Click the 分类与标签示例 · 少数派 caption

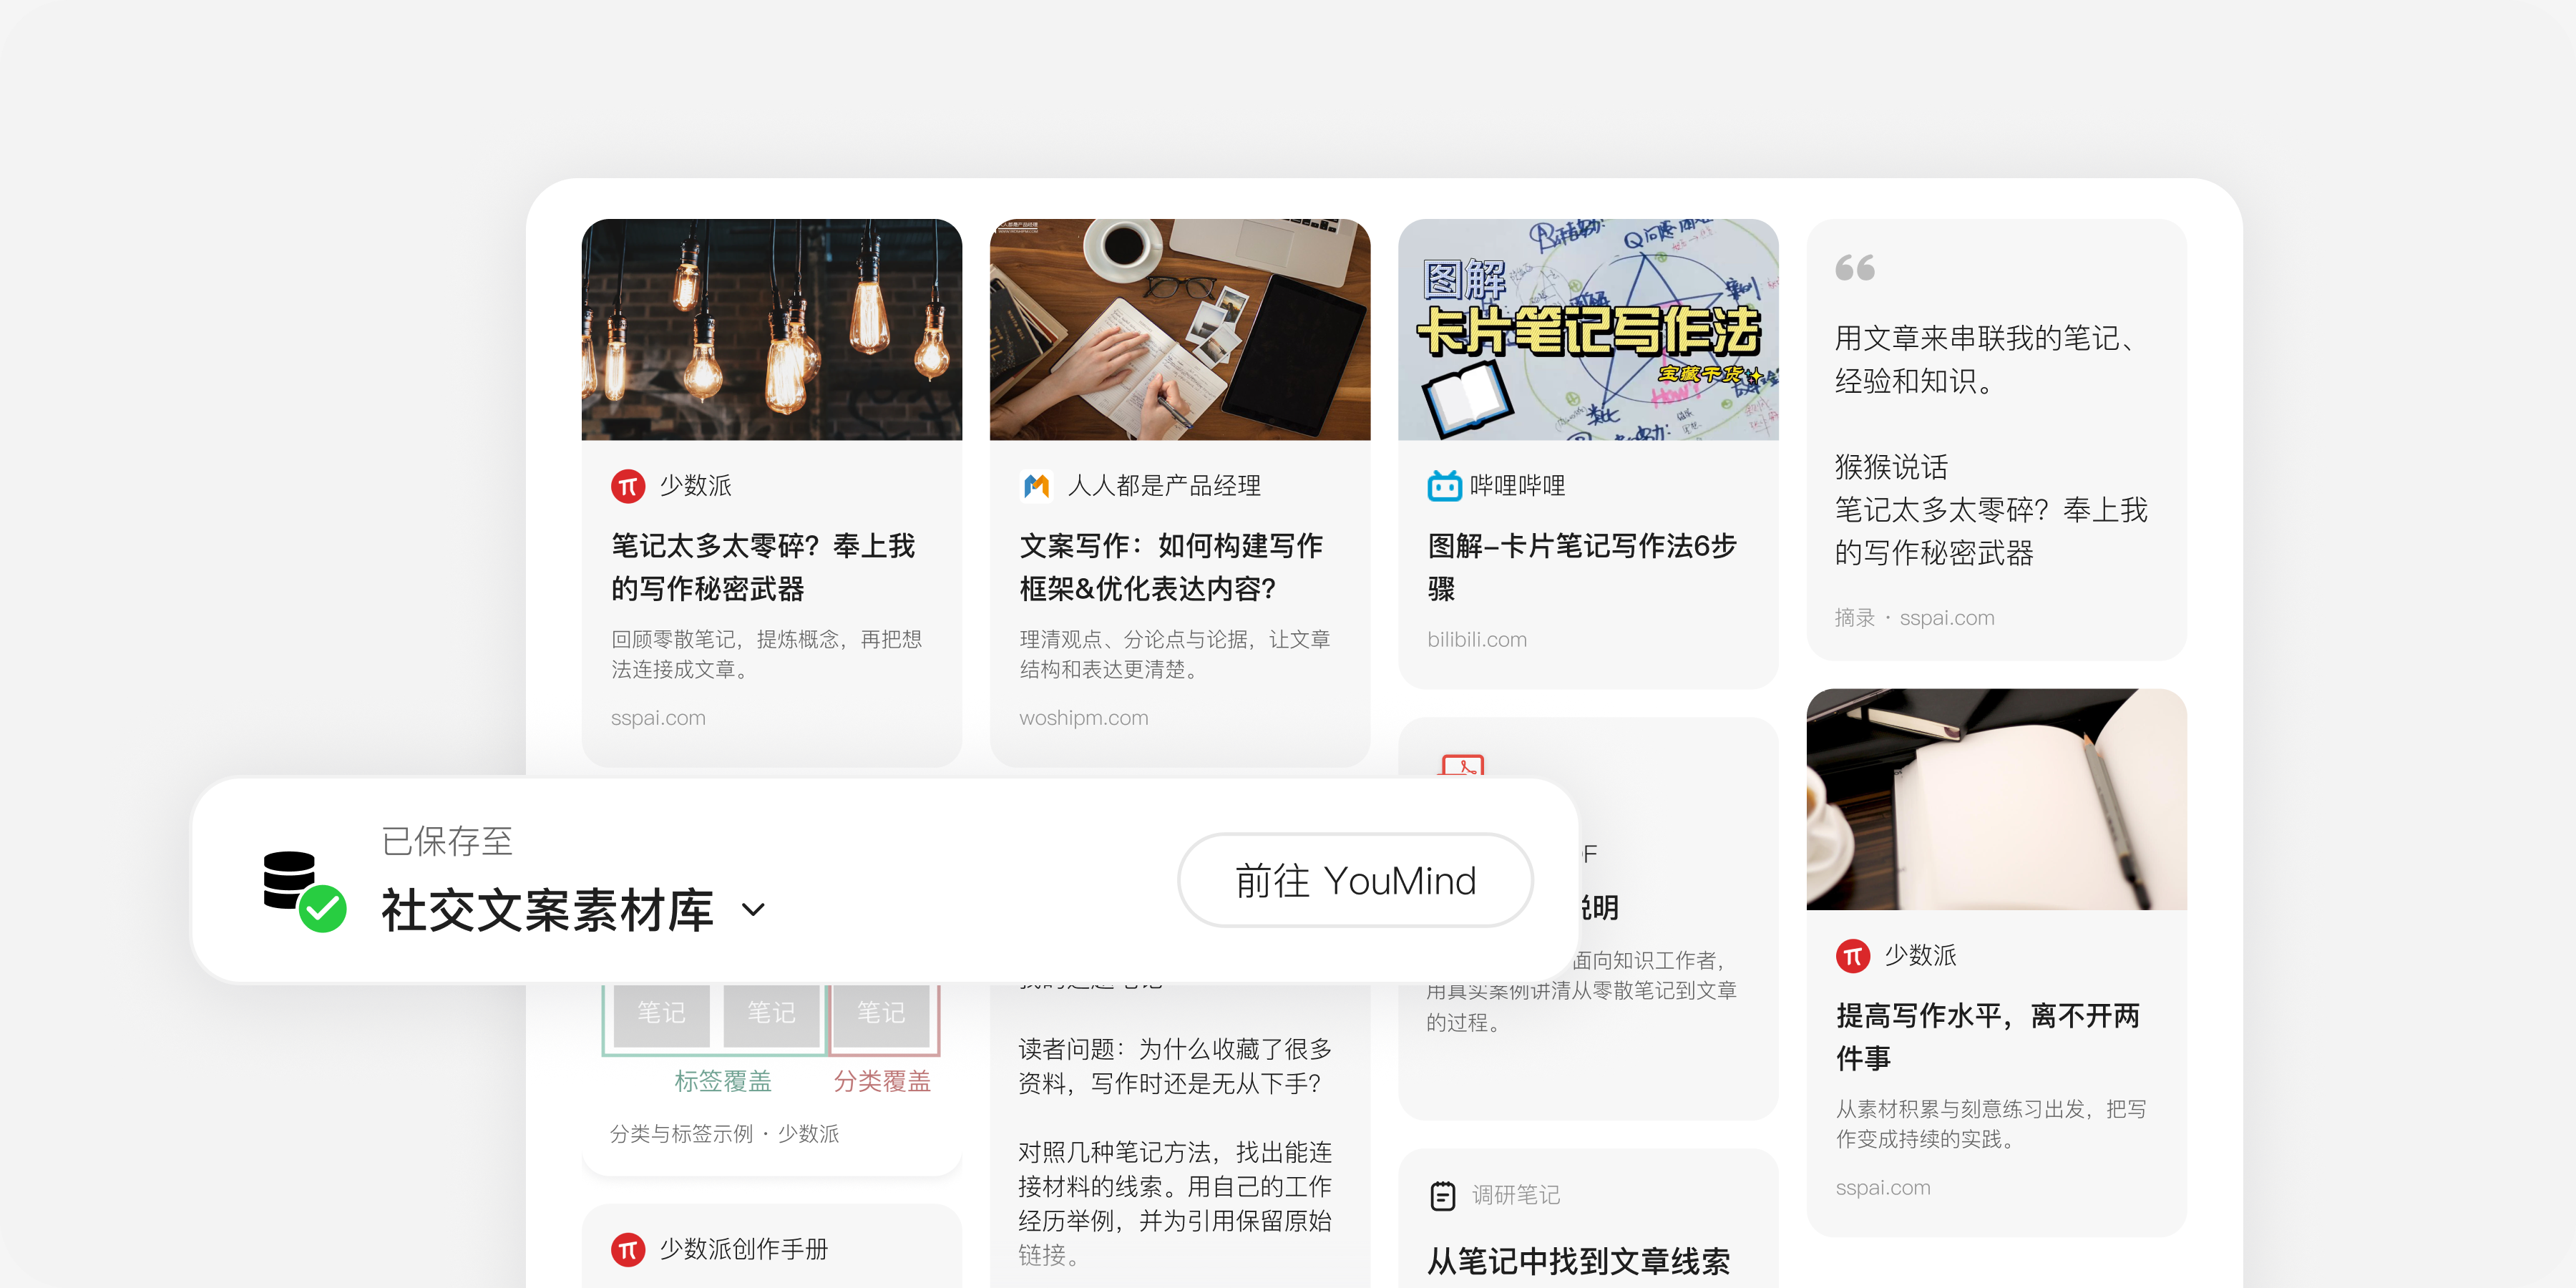click(x=725, y=1134)
